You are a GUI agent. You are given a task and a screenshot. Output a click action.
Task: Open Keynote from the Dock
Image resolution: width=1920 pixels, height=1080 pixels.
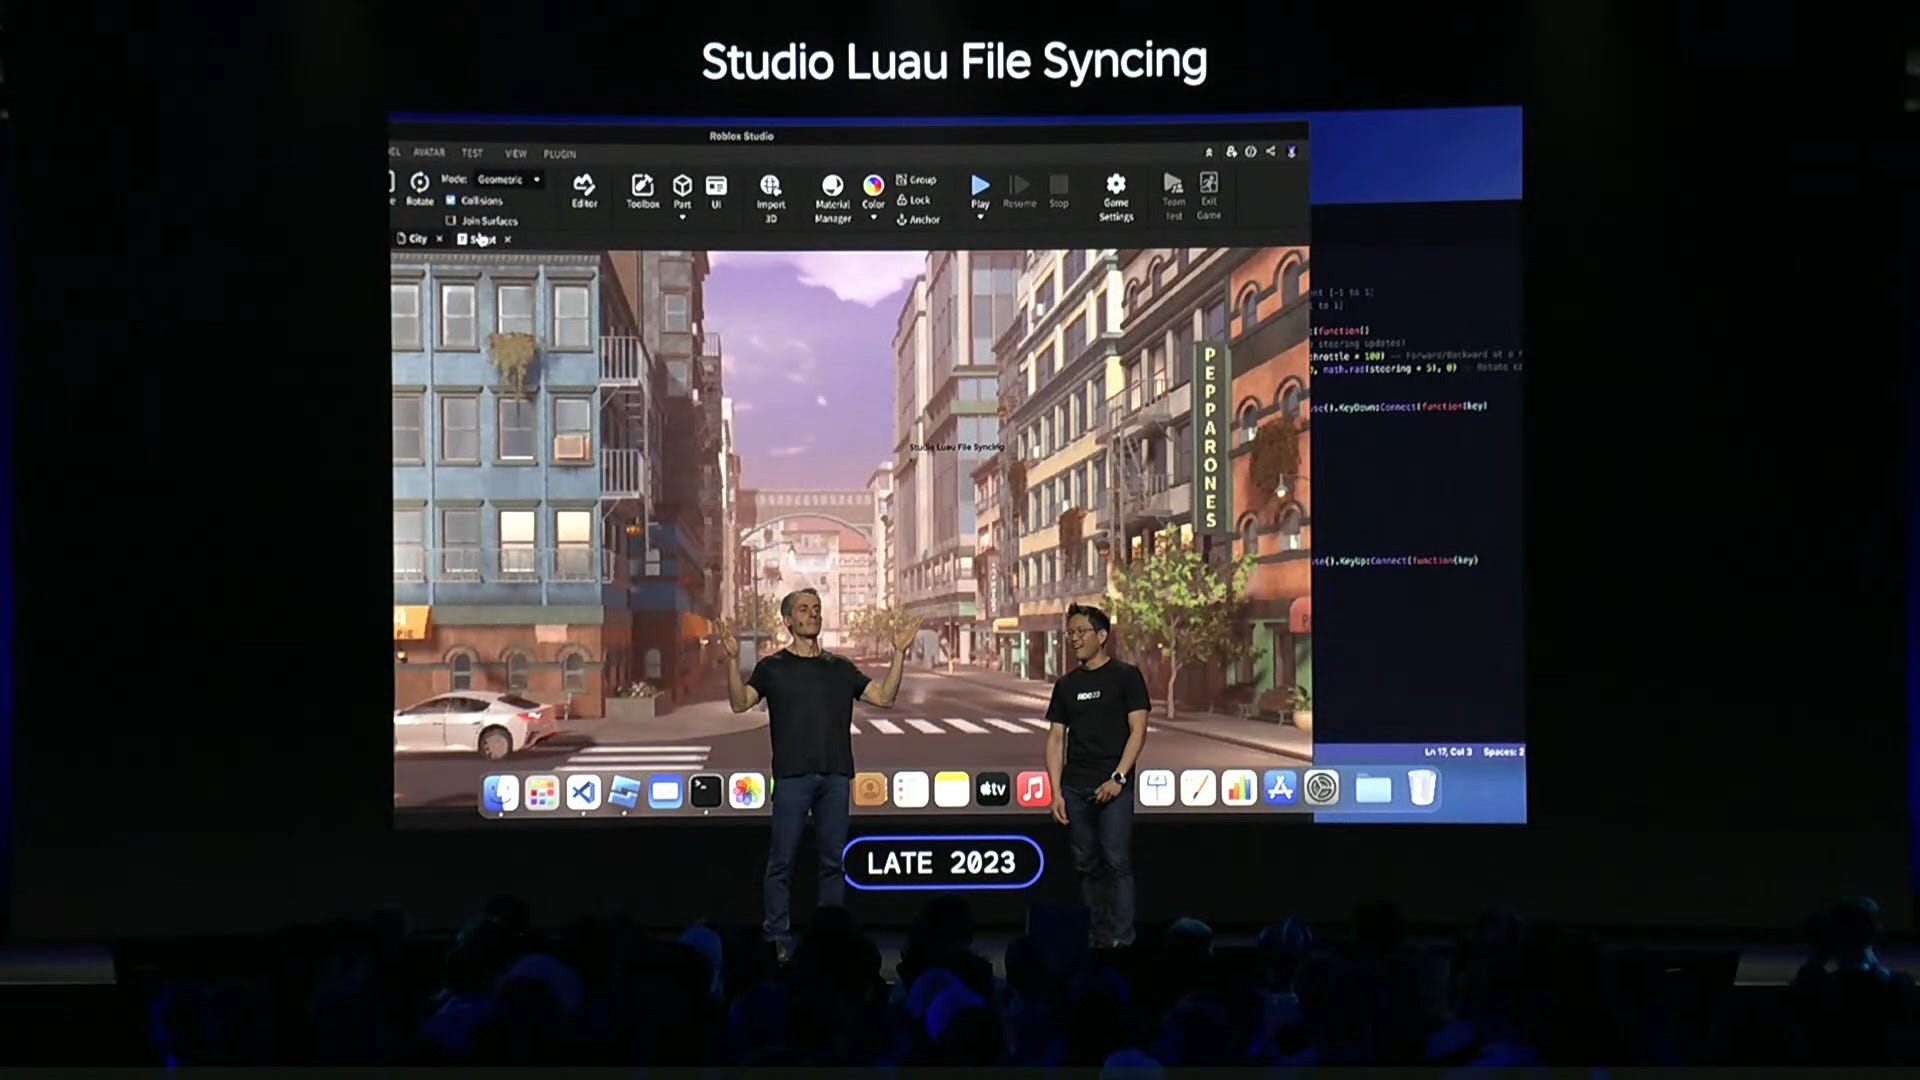(1157, 788)
